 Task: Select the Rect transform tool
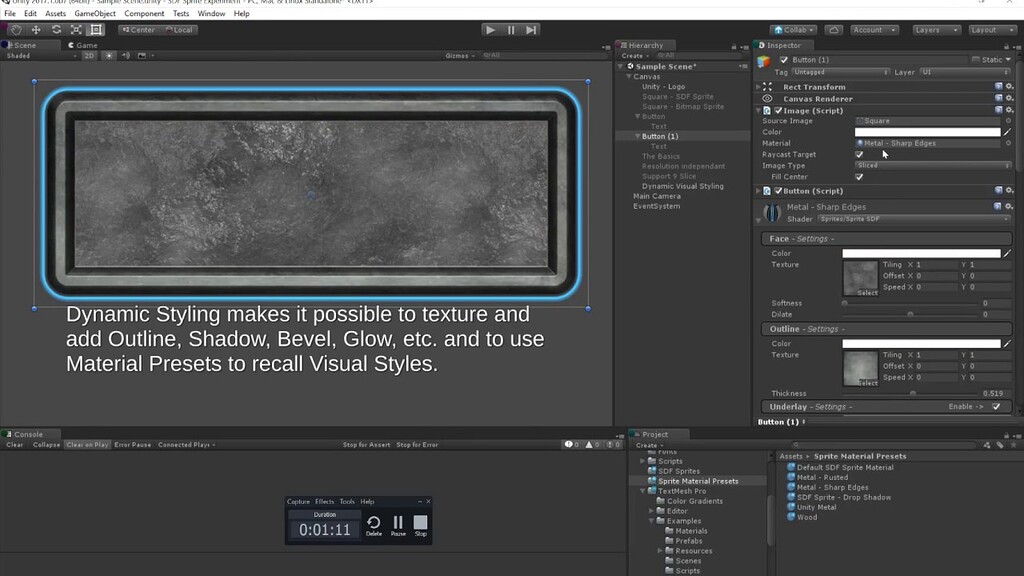coord(96,30)
